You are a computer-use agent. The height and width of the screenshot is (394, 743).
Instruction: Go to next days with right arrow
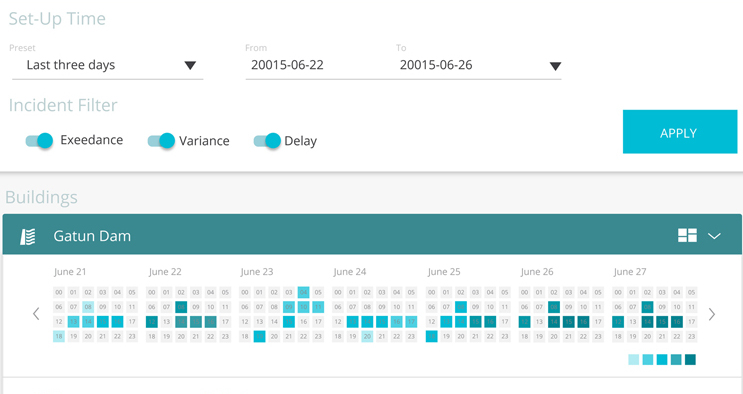(x=711, y=314)
